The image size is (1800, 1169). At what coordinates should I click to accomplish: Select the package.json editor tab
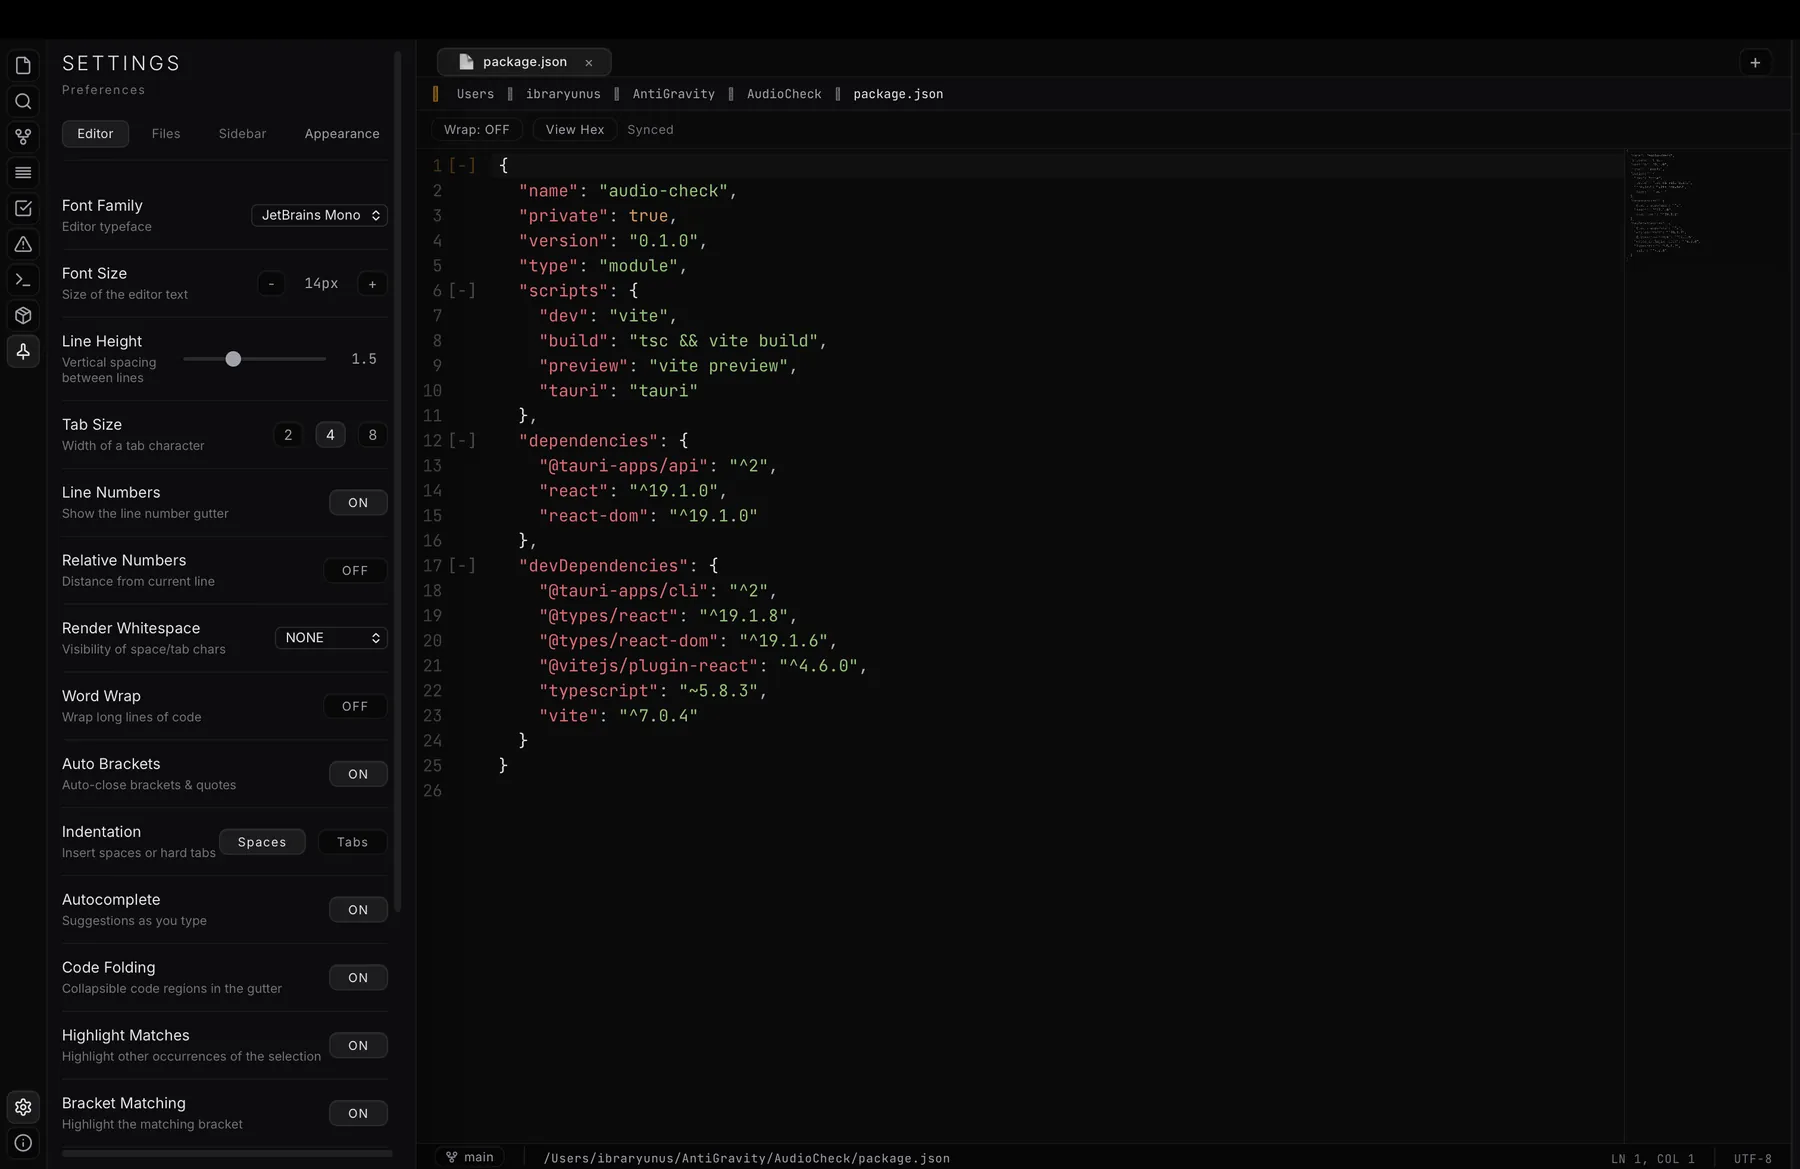(x=524, y=62)
